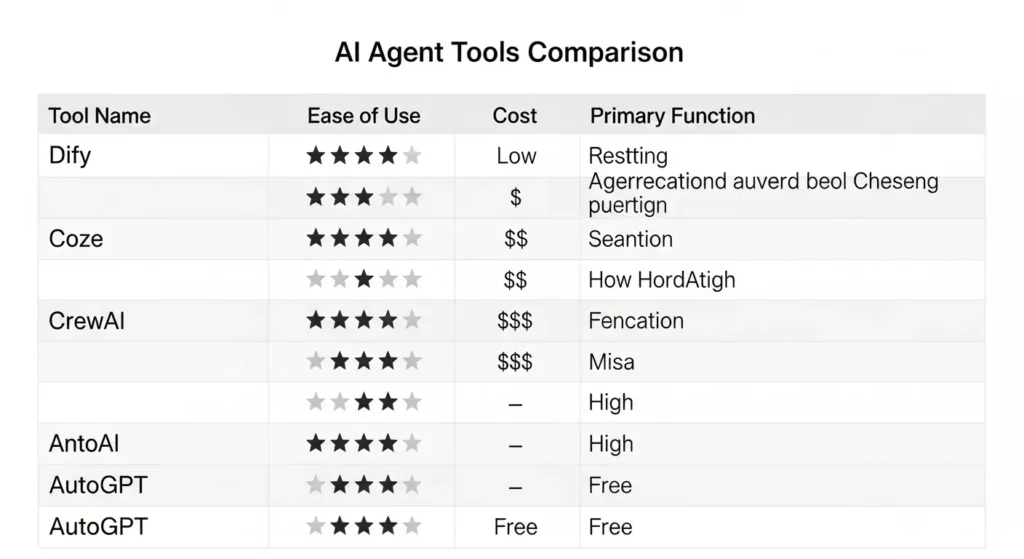Click the AI Agent Tools Comparison title
1024x559 pixels.
point(509,52)
